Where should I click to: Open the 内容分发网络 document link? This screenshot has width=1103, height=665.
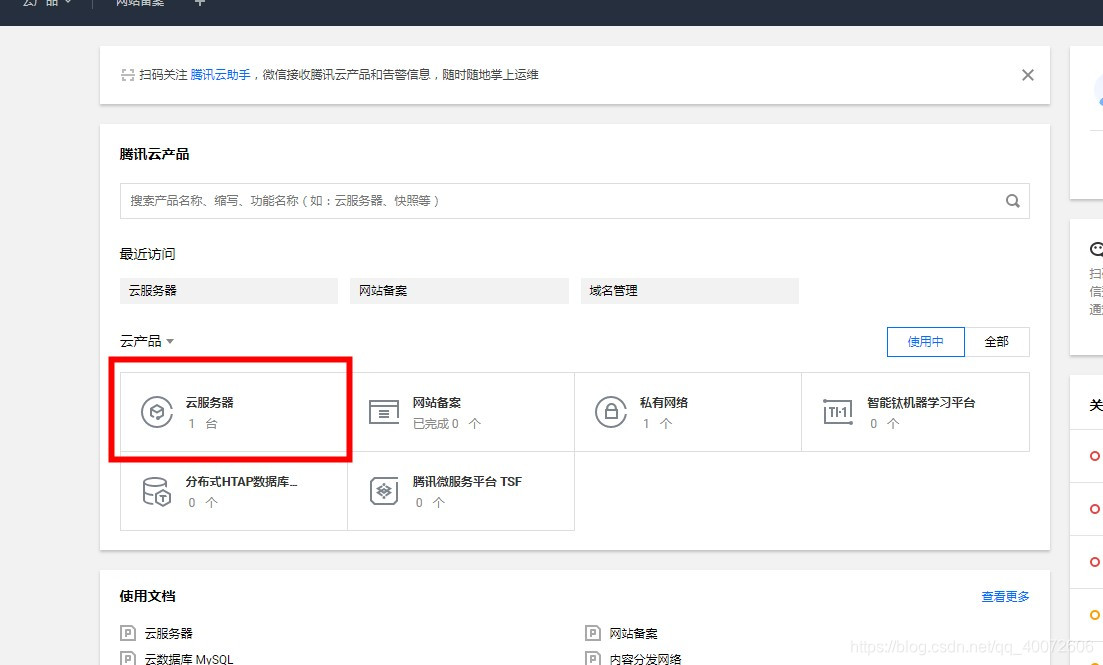click(645, 659)
